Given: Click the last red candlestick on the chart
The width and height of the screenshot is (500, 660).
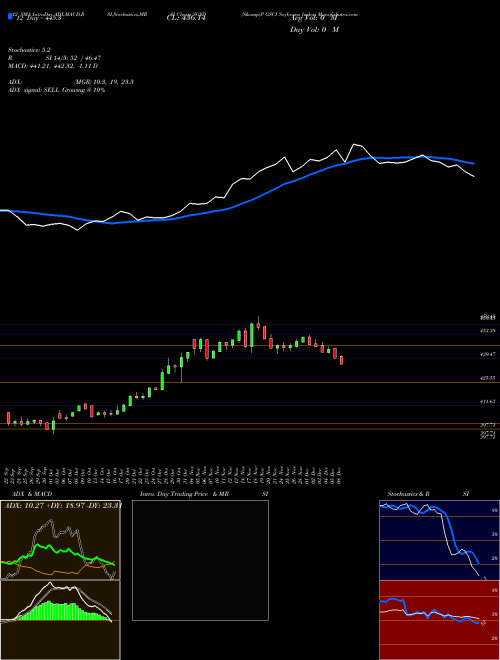Looking at the screenshot, I should point(341,360).
